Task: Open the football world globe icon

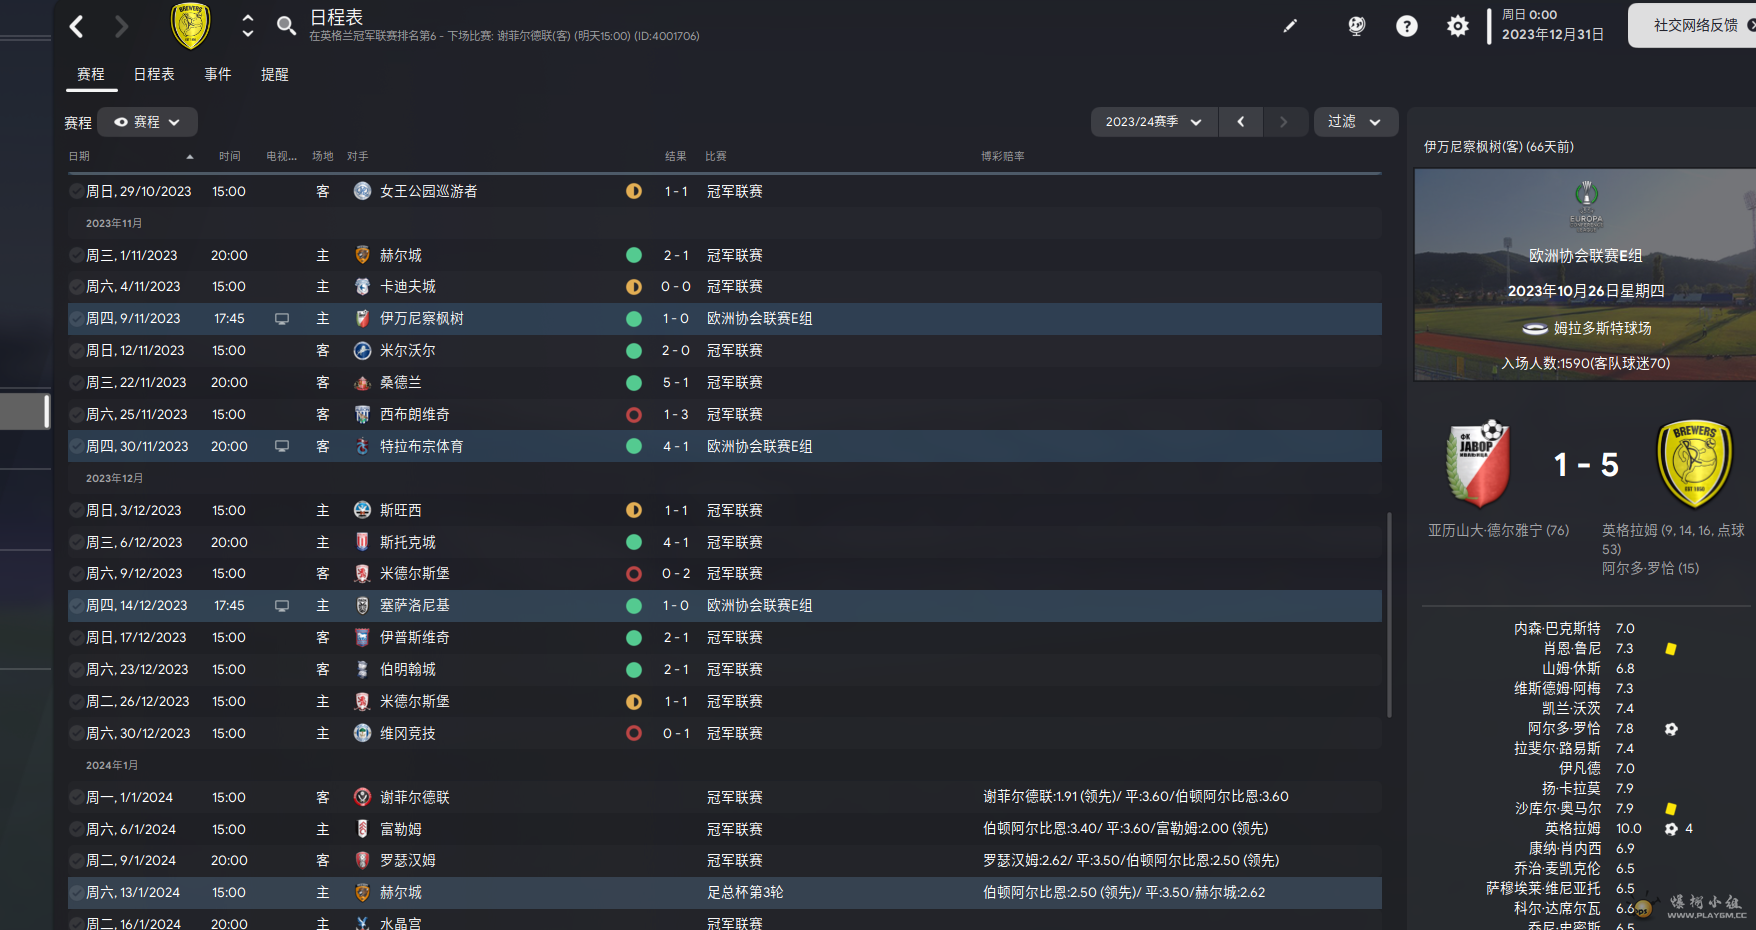Action: click(x=1356, y=26)
